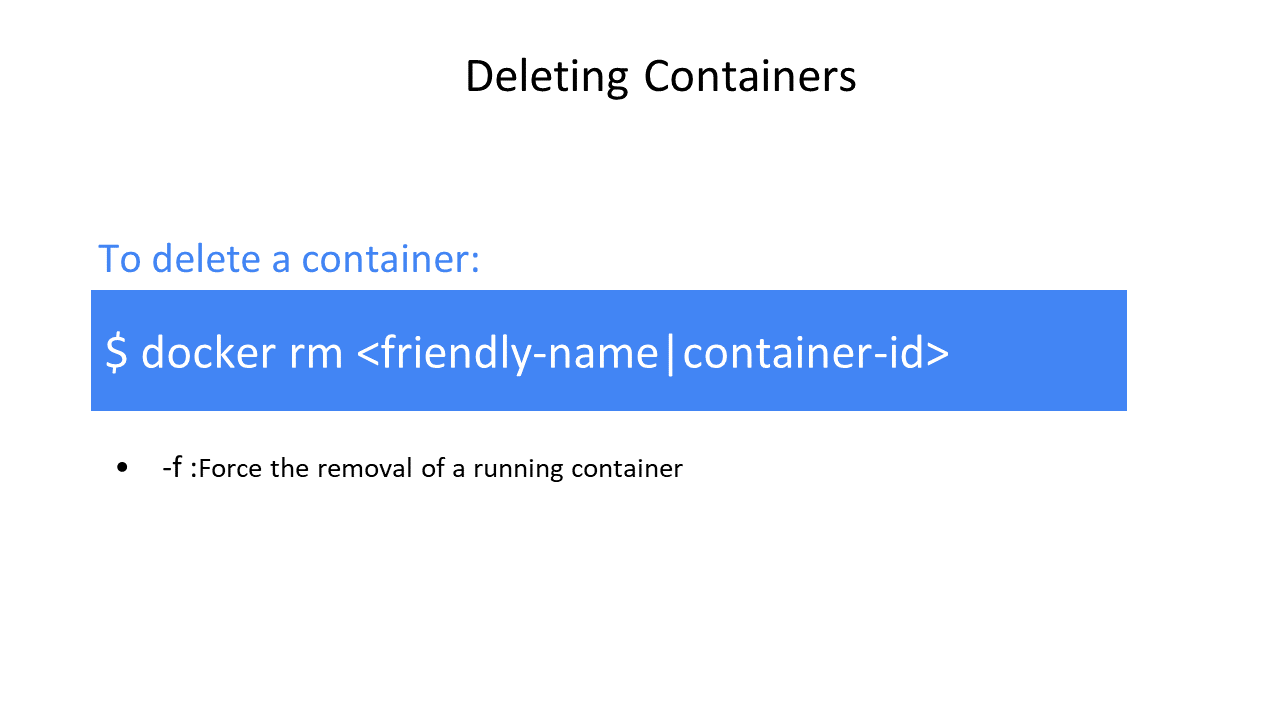1280x720 pixels.
Task: Click the pipe separator in command
Action: click(x=669, y=353)
